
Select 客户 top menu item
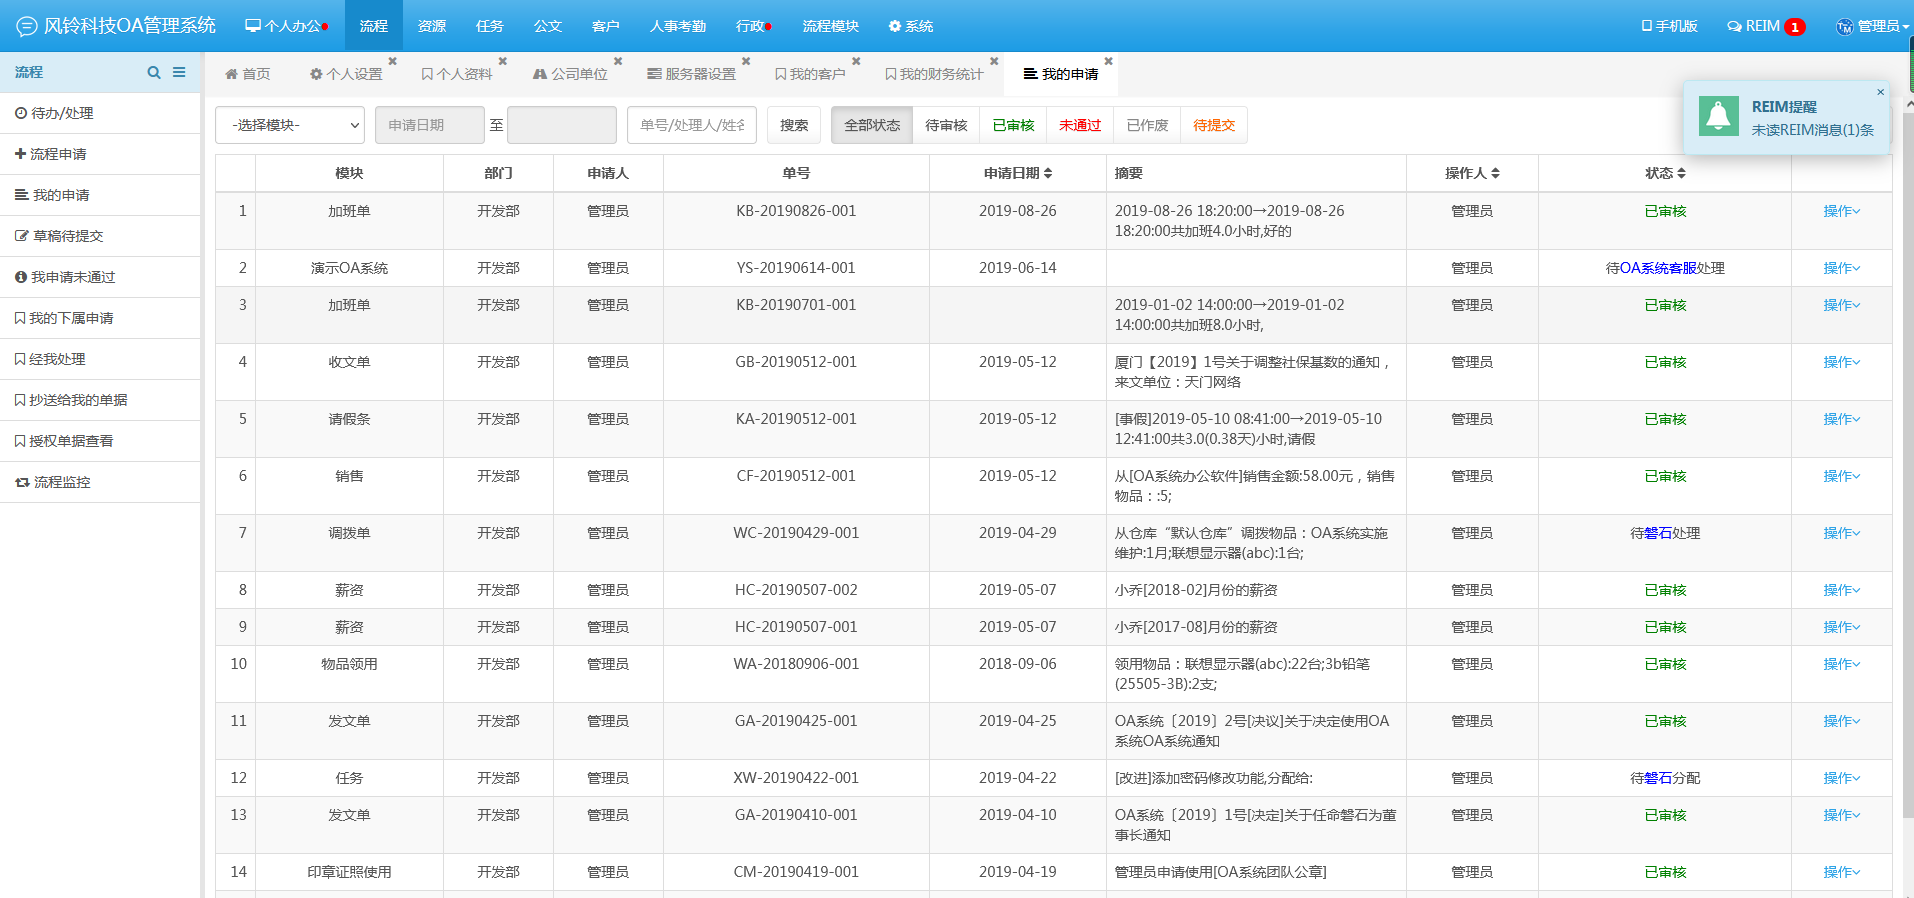[x=606, y=26]
